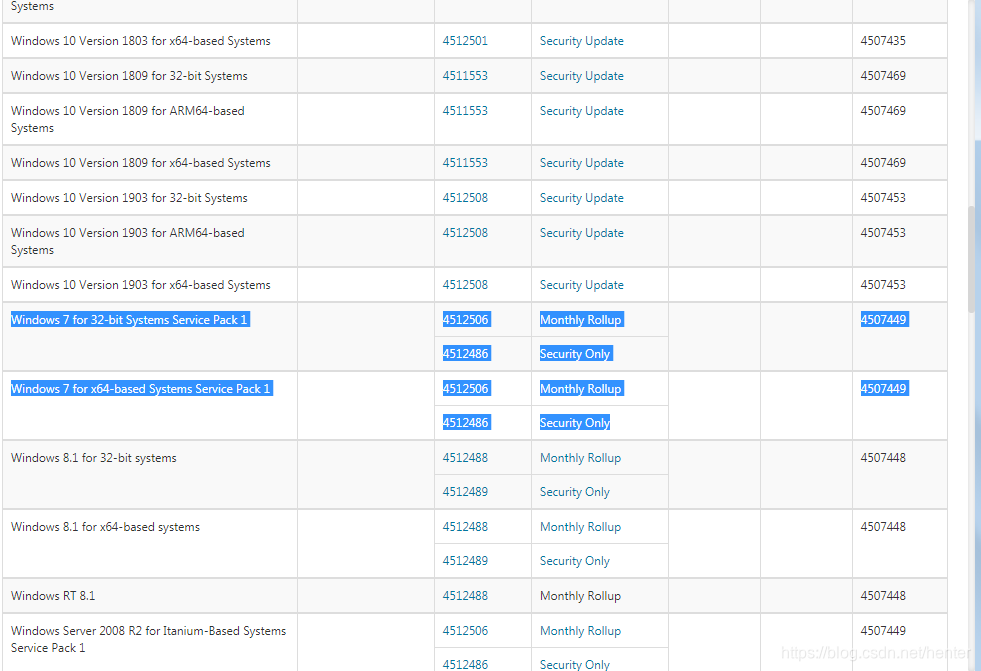Open Security Only link for Windows 7 x64

pos(574,422)
